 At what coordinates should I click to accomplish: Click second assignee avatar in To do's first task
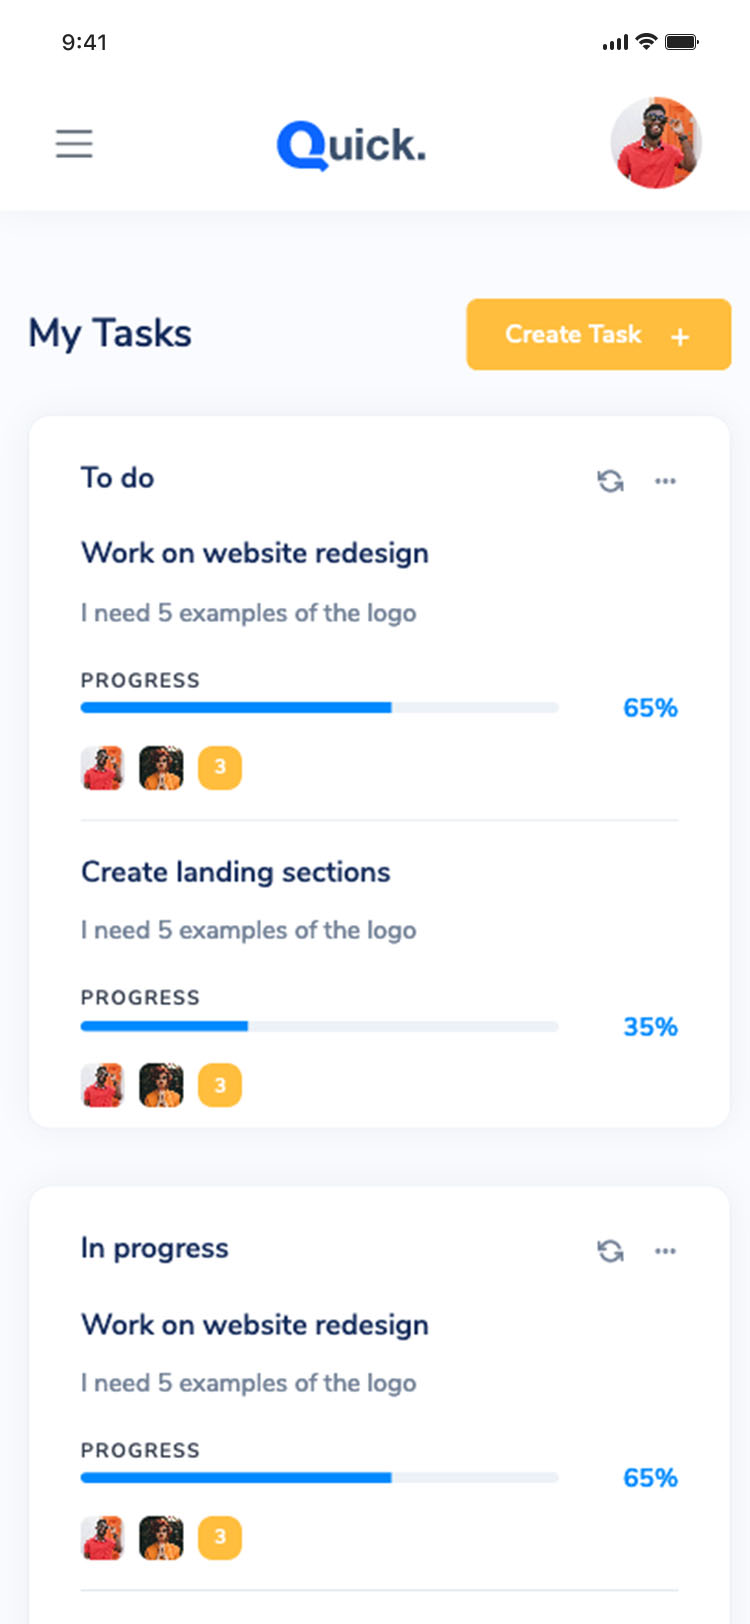pyautogui.click(x=161, y=768)
